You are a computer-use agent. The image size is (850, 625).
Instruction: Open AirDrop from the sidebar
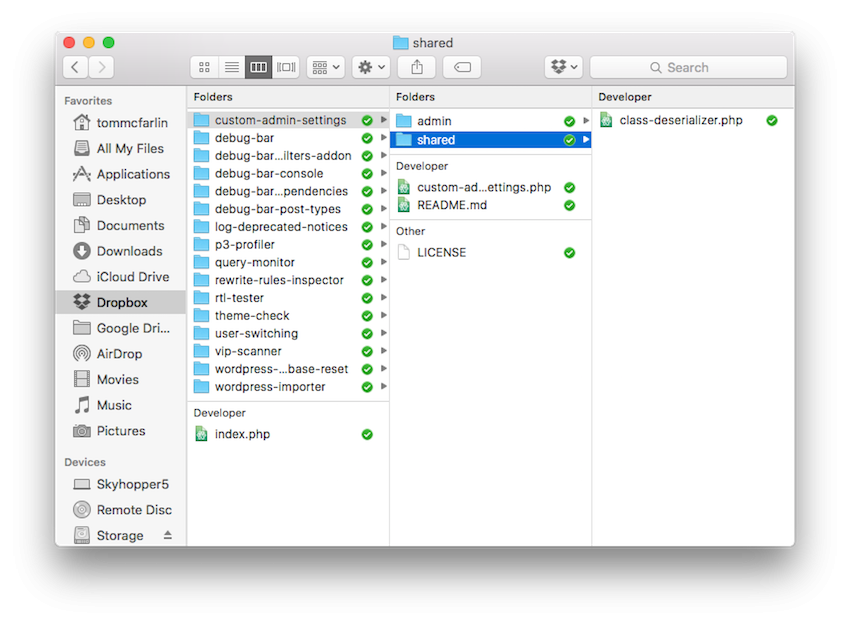[121, 353]
